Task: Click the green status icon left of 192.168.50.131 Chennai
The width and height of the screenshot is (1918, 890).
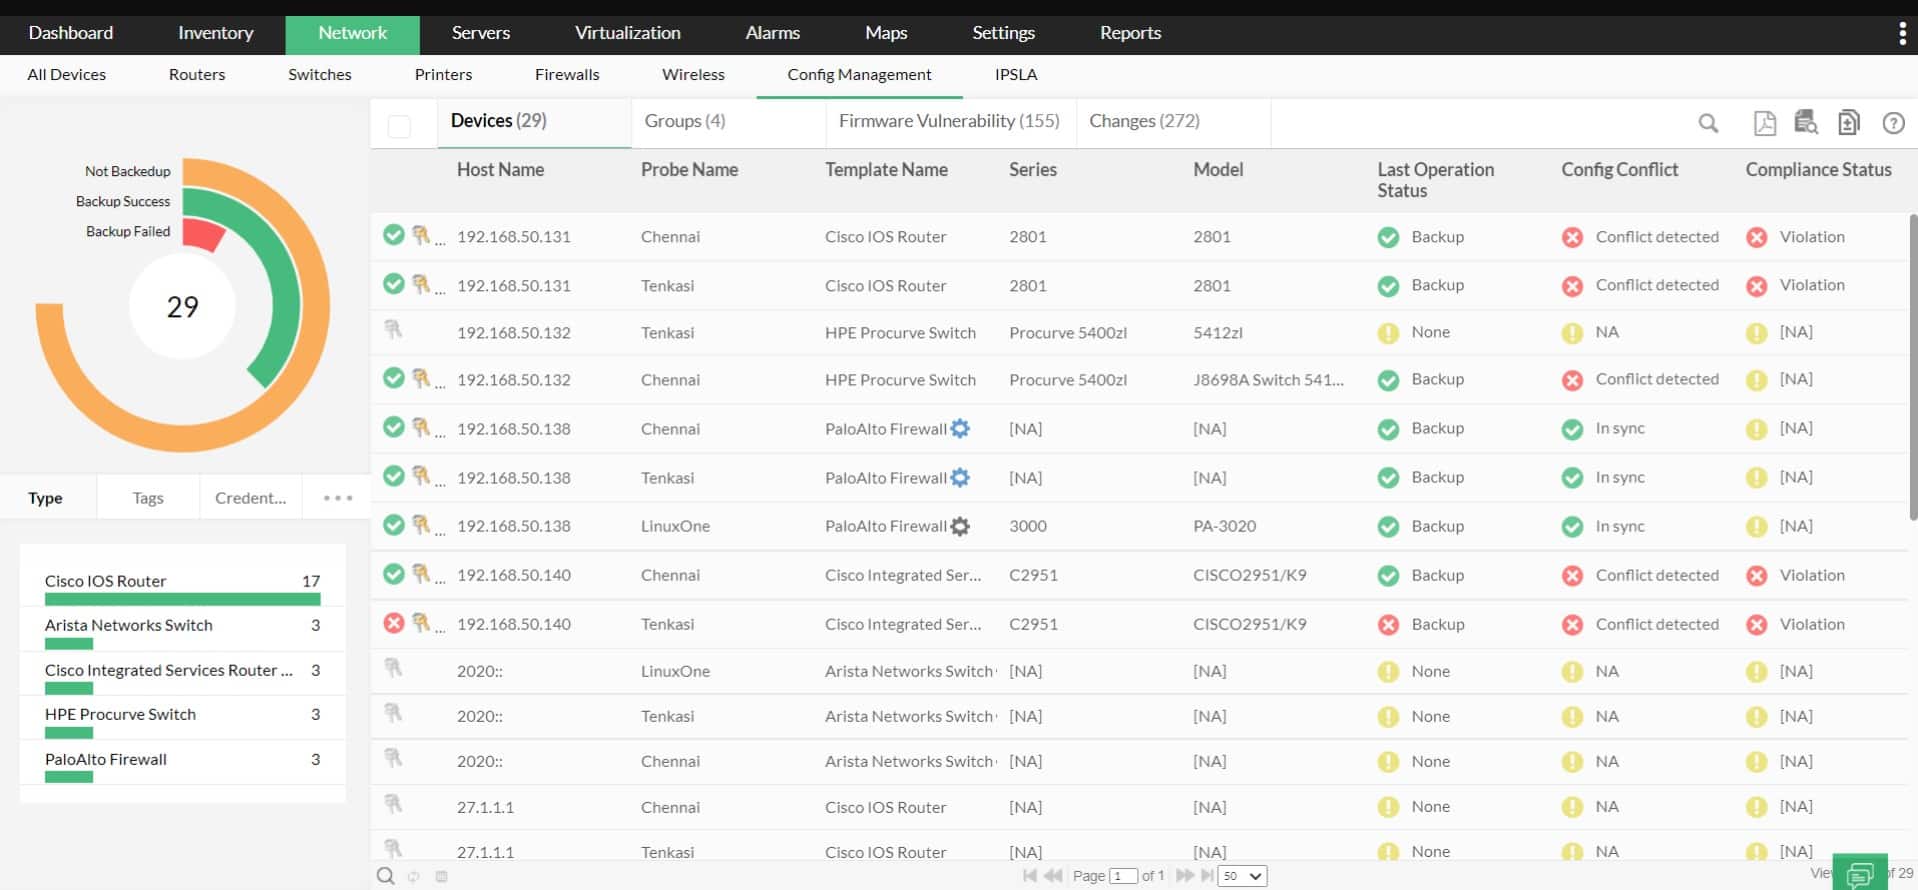Action: pos(394,235)
